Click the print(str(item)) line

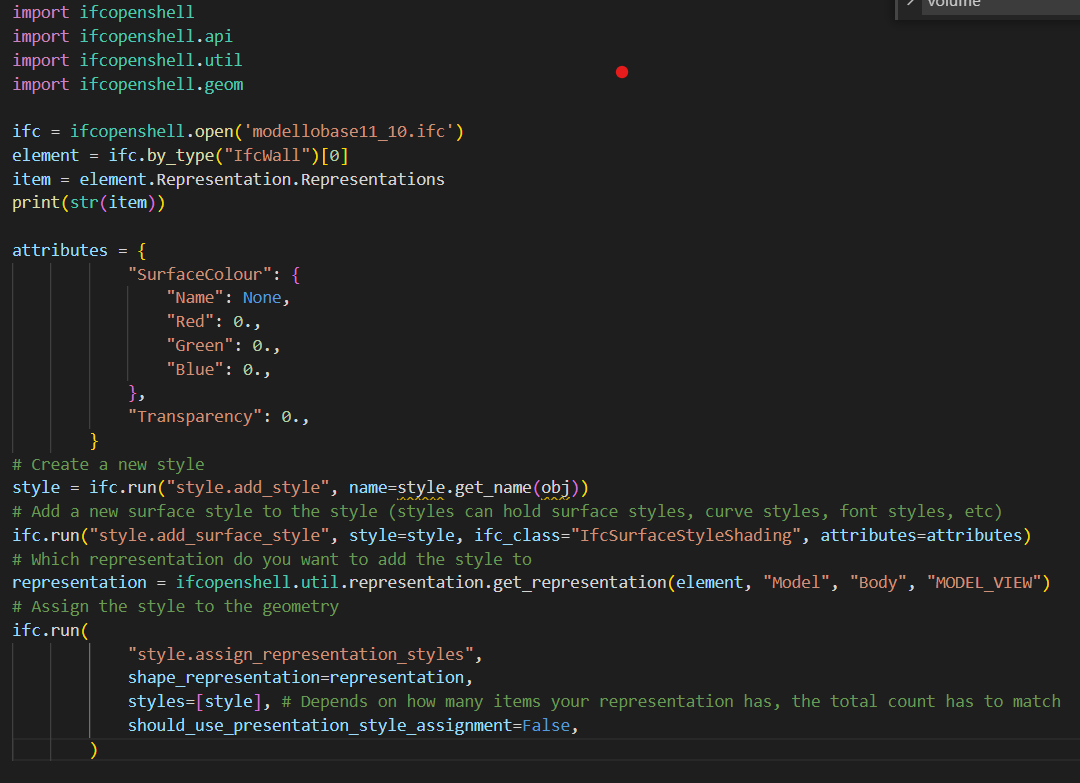(88, 202)
